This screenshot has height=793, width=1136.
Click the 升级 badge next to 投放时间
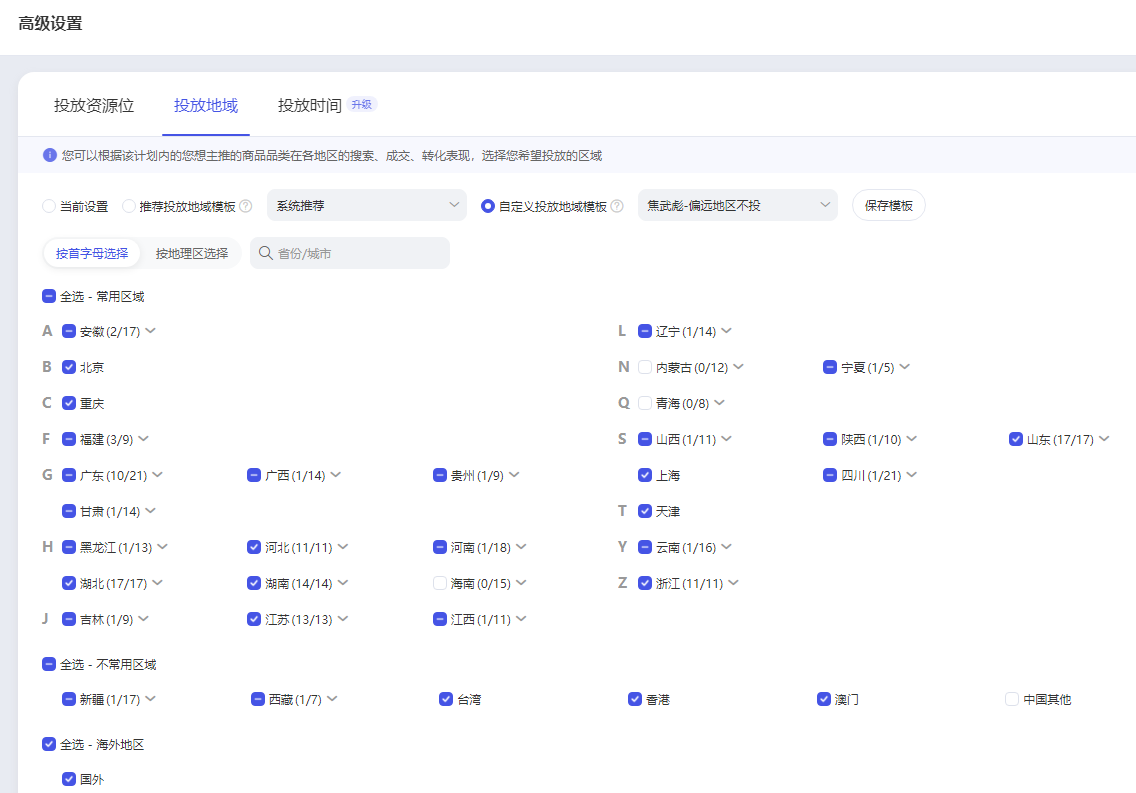tap(361, 105)
